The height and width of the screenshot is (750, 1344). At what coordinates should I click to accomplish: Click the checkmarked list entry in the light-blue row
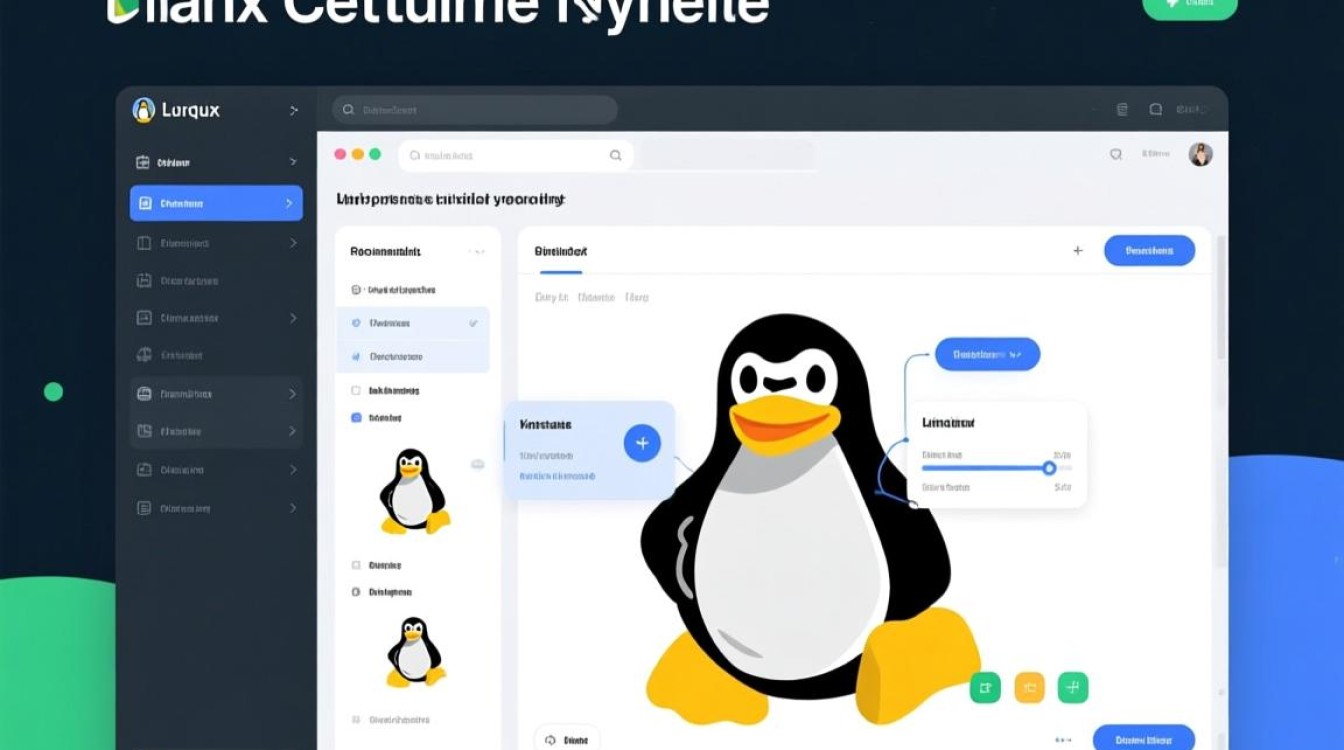[x=413, y=323]
